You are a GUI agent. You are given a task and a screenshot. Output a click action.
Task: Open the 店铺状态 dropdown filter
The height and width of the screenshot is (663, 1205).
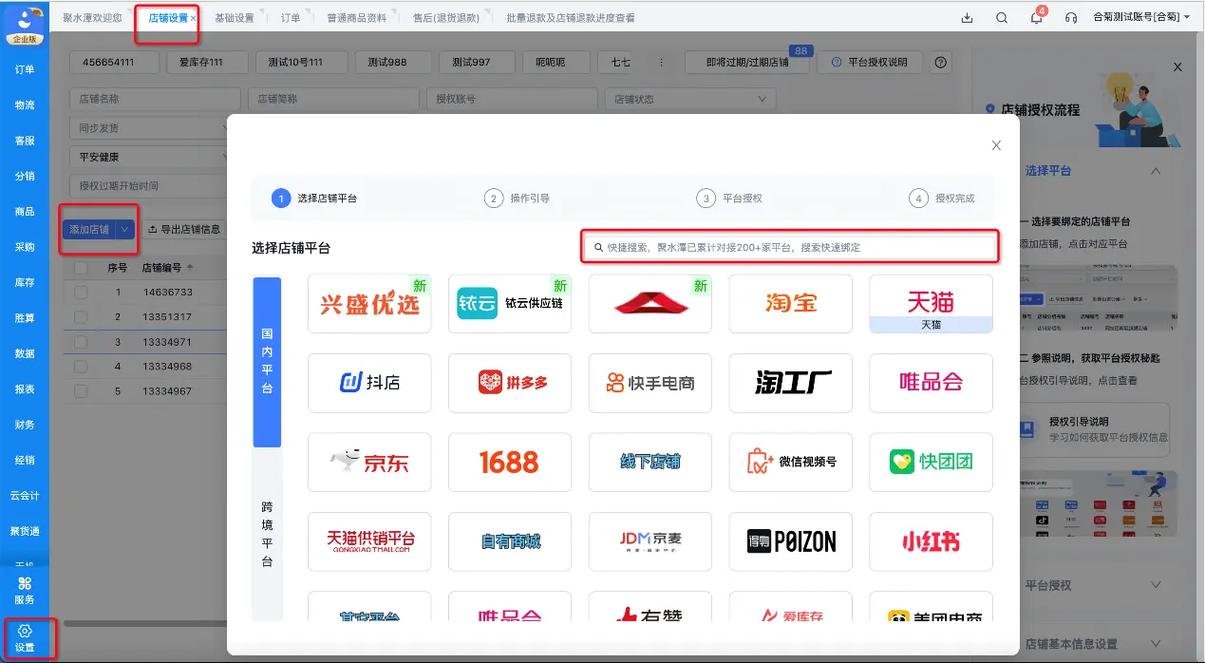tap(691, 99)
